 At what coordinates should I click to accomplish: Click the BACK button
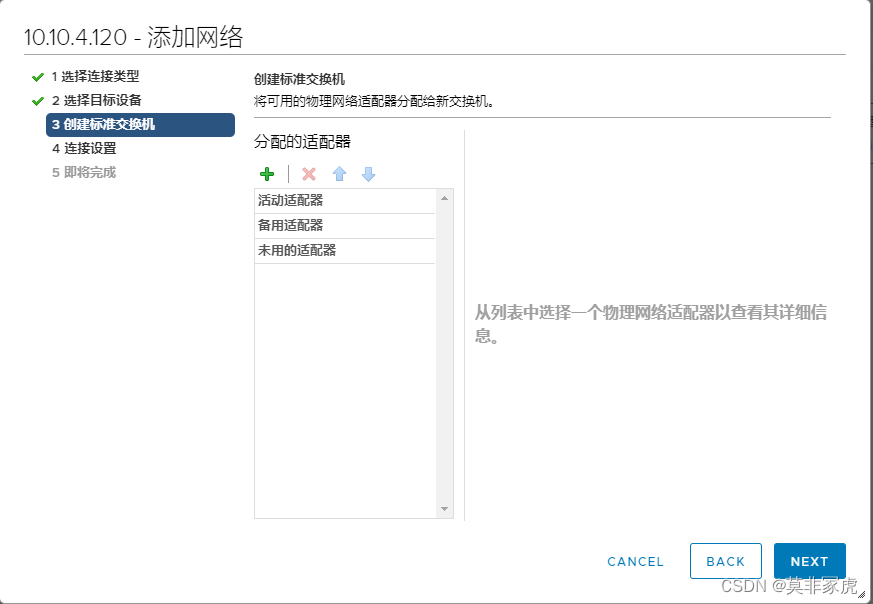pos(725,561)
